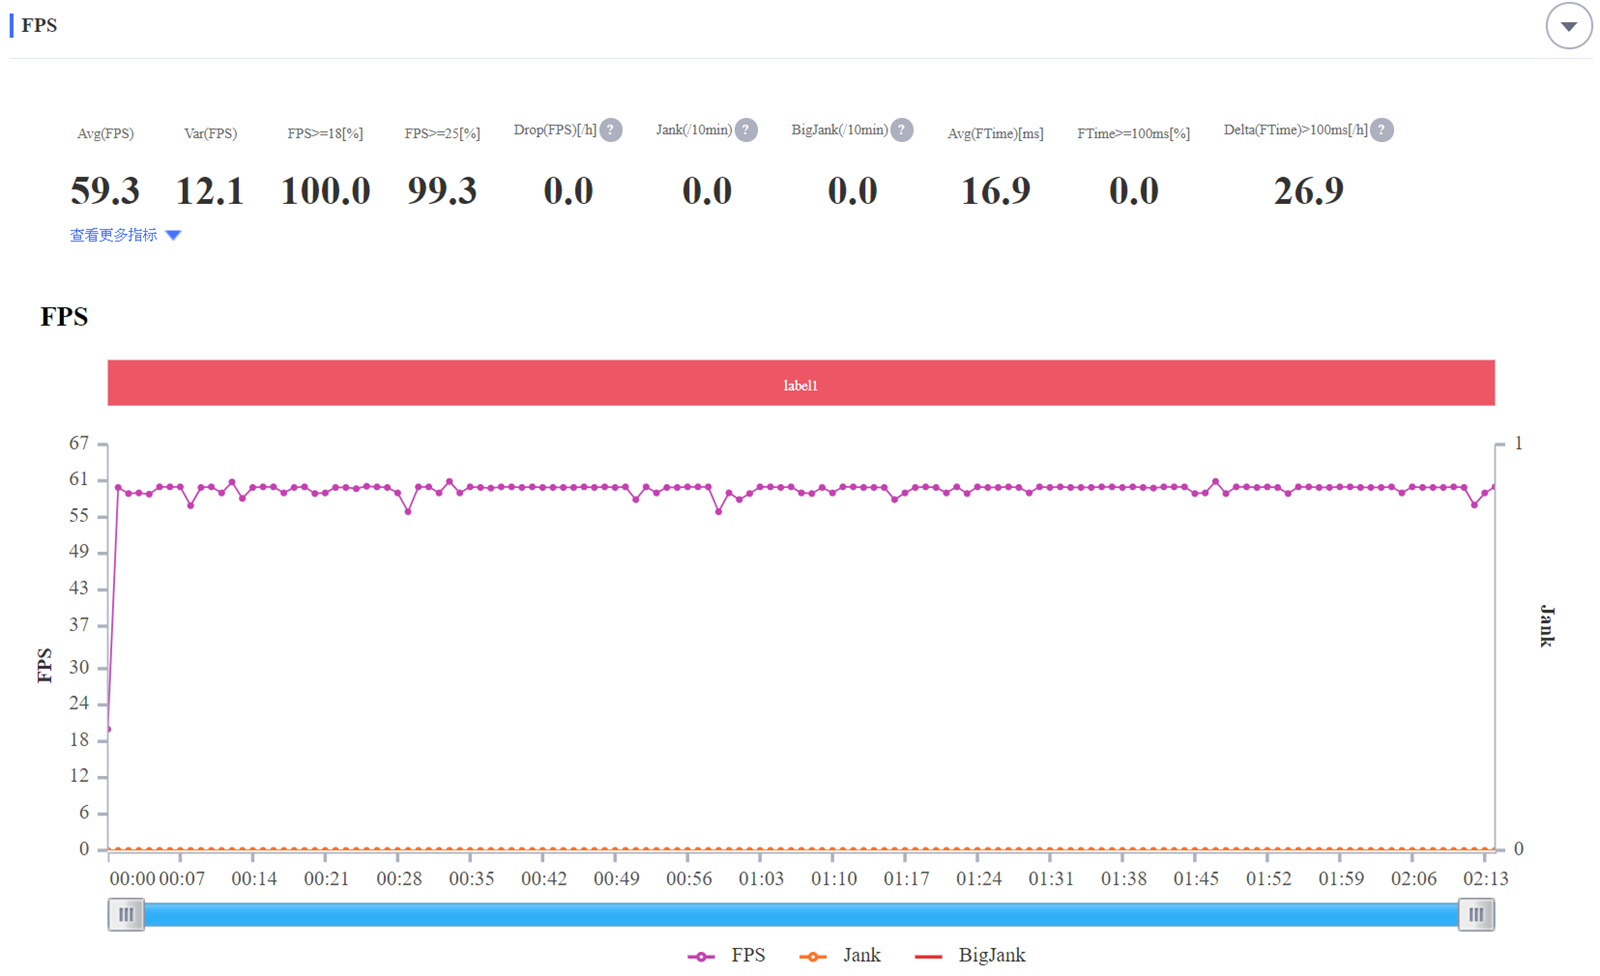Collapse the FPS panel with the round arrow button

(x=1568, y=26)
